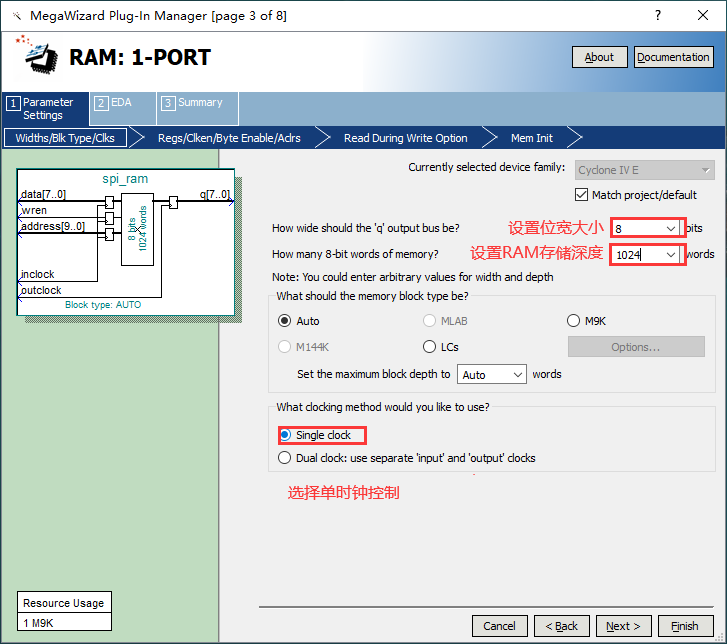Open the Summary tab

(x=196, y=103)
